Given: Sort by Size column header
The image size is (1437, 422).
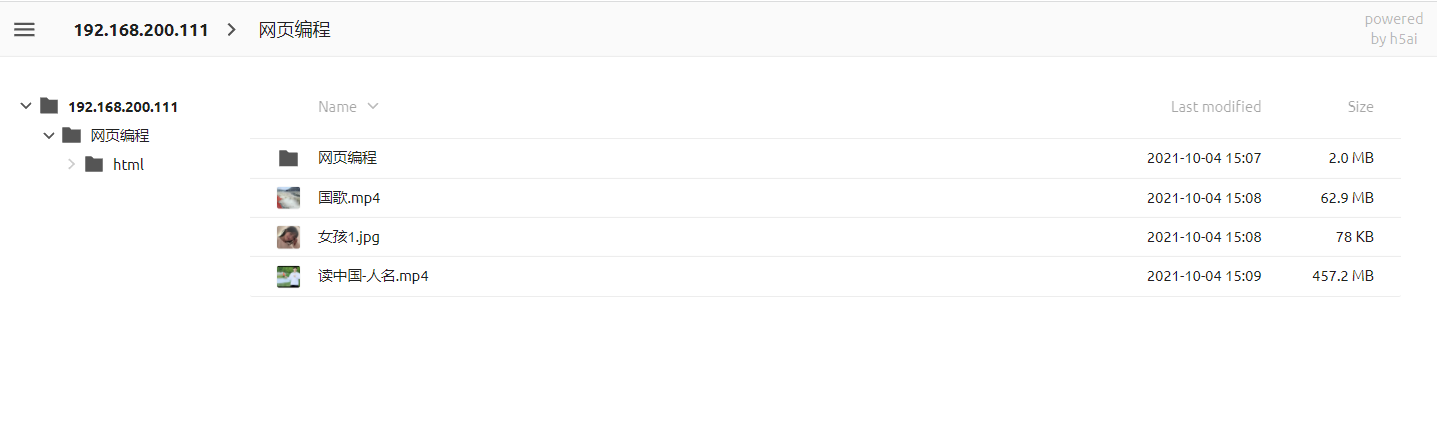Looking at the screenshot, I should tap(1360, 107).
